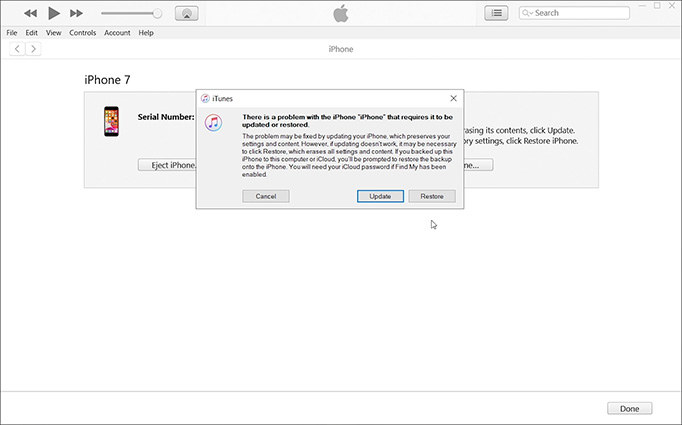Click the bold problem message text
The image size is (682, 425).
[x=347, y=120]
